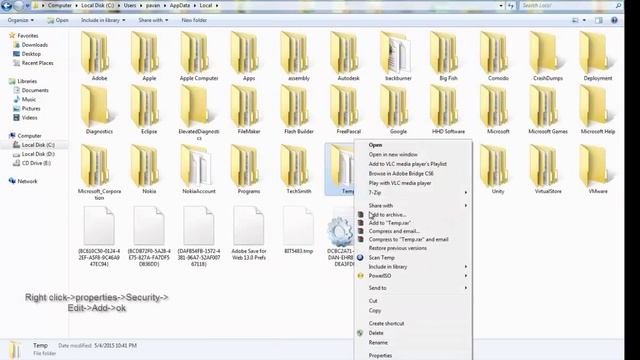
Task: Select the Microsoft Games folder
Action: 548,110
